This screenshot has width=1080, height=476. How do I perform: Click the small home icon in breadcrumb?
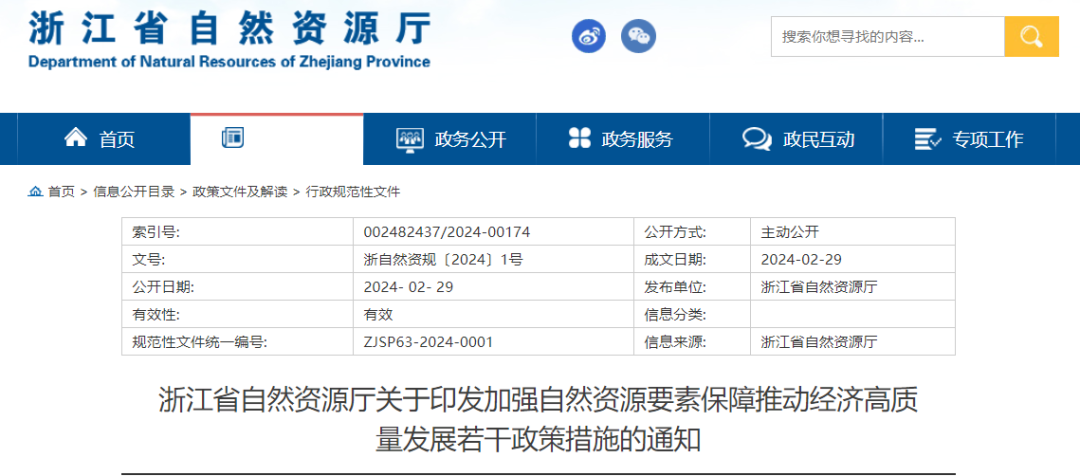coord(35,191)
